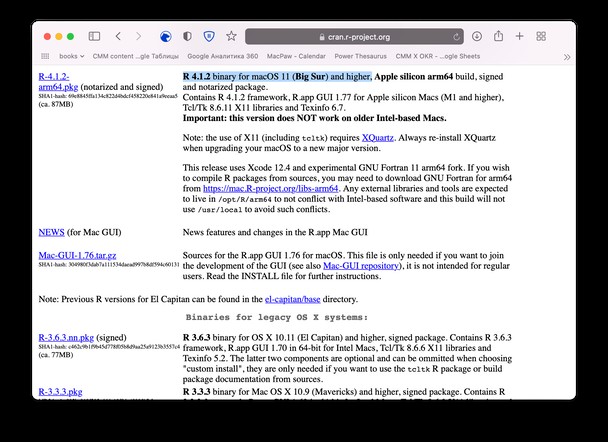Open Power Thesaurus bookmark
608x442 pixels.
[361, 56]
